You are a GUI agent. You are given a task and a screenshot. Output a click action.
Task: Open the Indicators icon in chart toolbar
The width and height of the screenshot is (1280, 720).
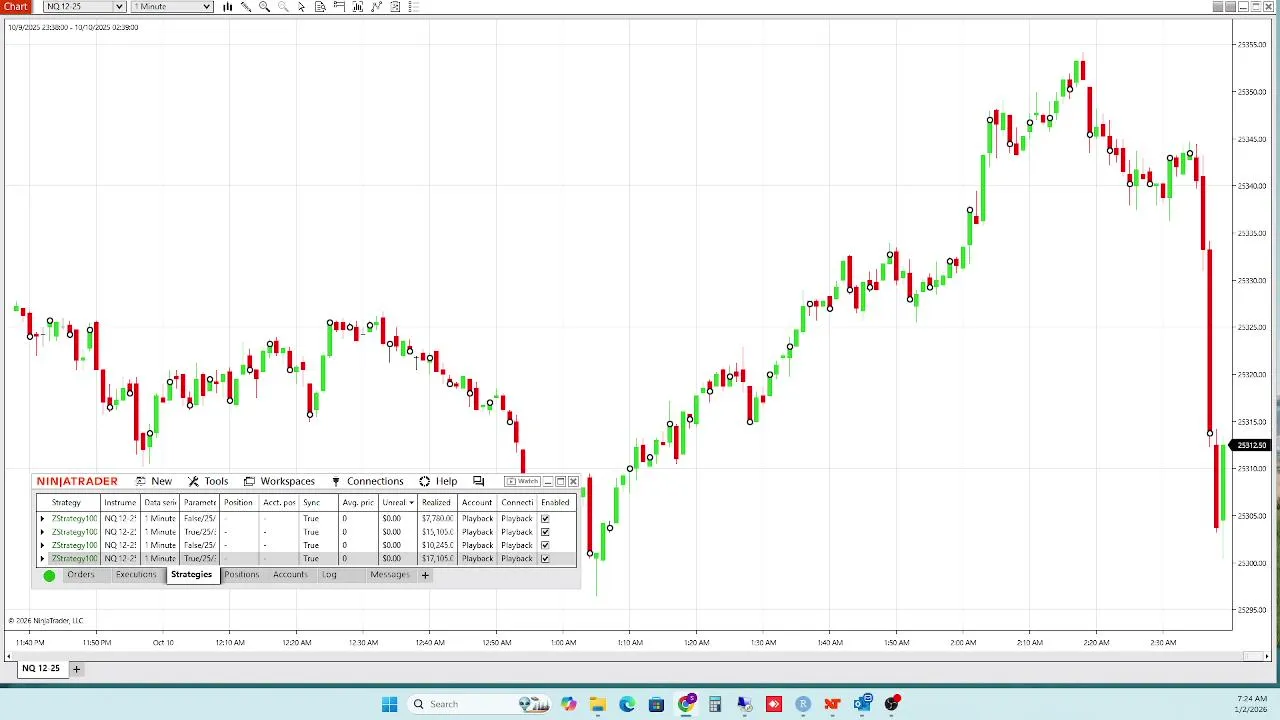[358, 7]
